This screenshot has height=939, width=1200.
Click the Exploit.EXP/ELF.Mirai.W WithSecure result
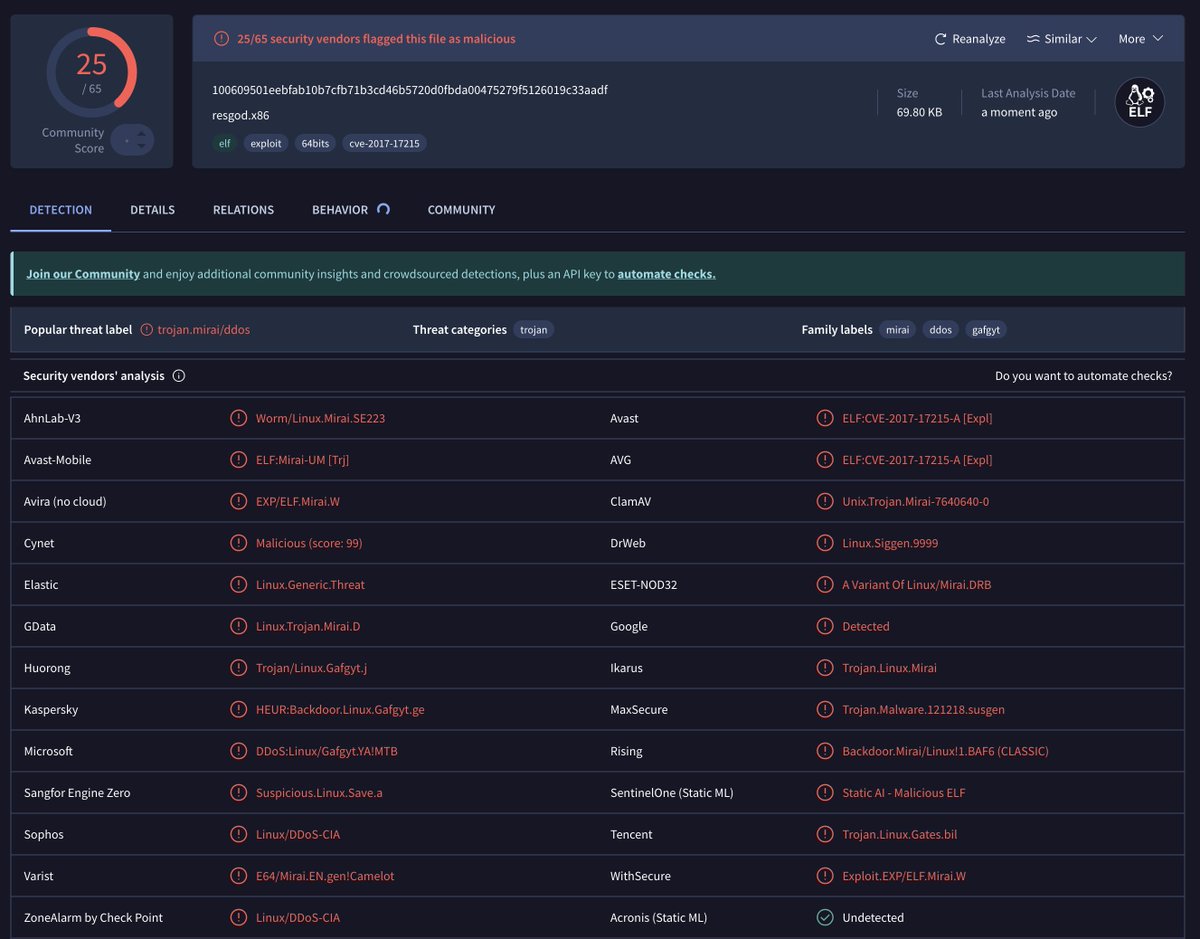coord(904,876)
